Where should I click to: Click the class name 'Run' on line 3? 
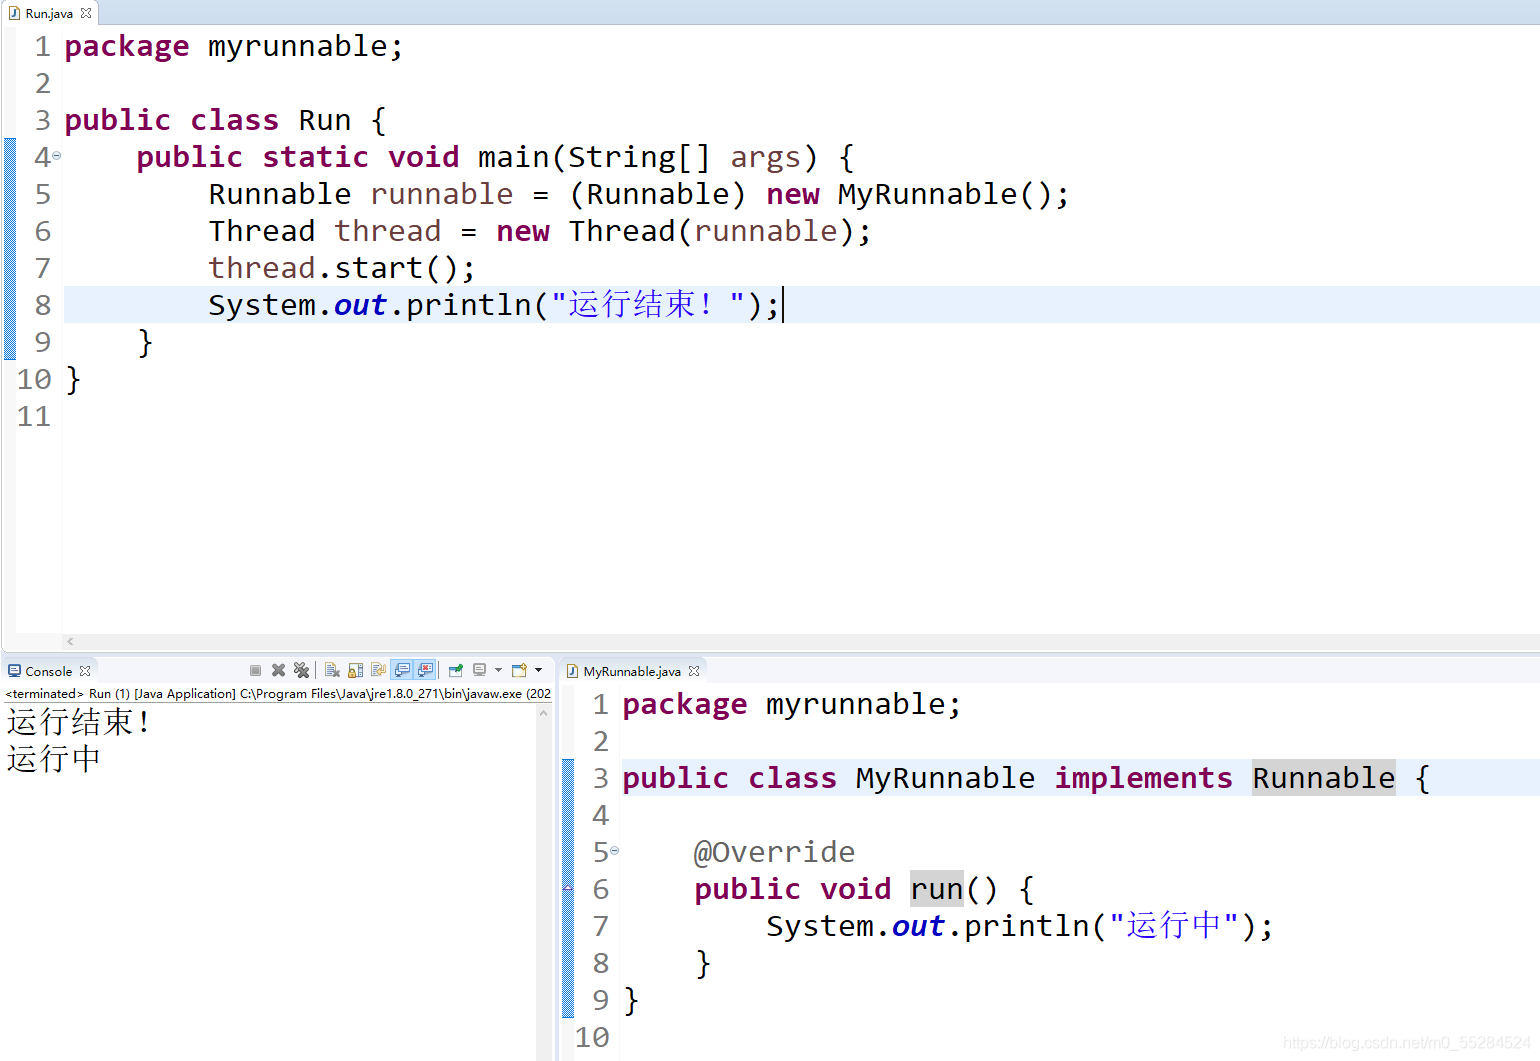325,120
